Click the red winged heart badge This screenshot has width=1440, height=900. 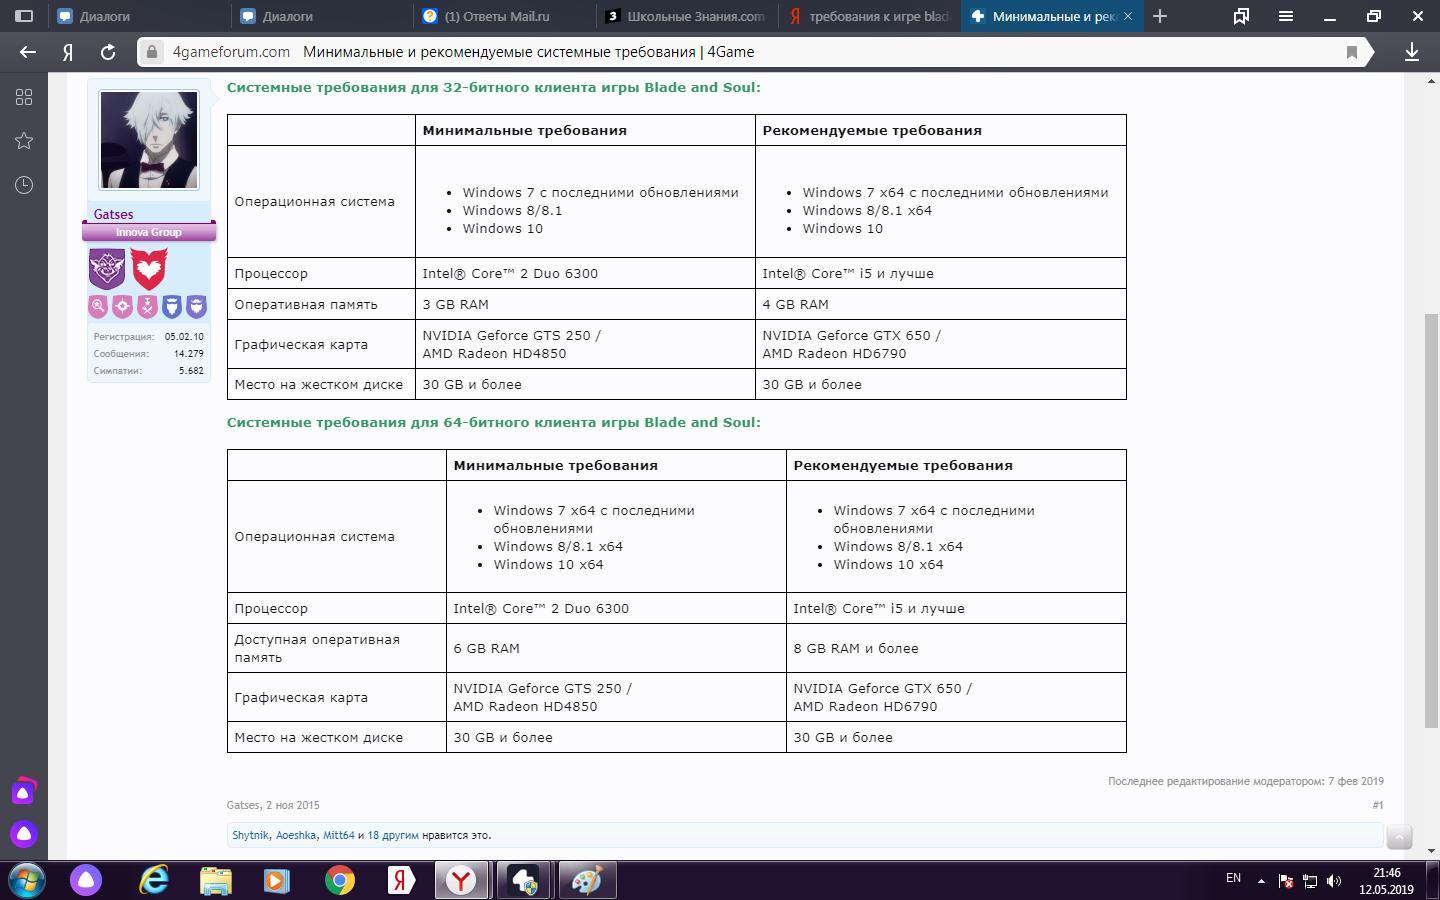pyautogui.click(x=149, y=269)
